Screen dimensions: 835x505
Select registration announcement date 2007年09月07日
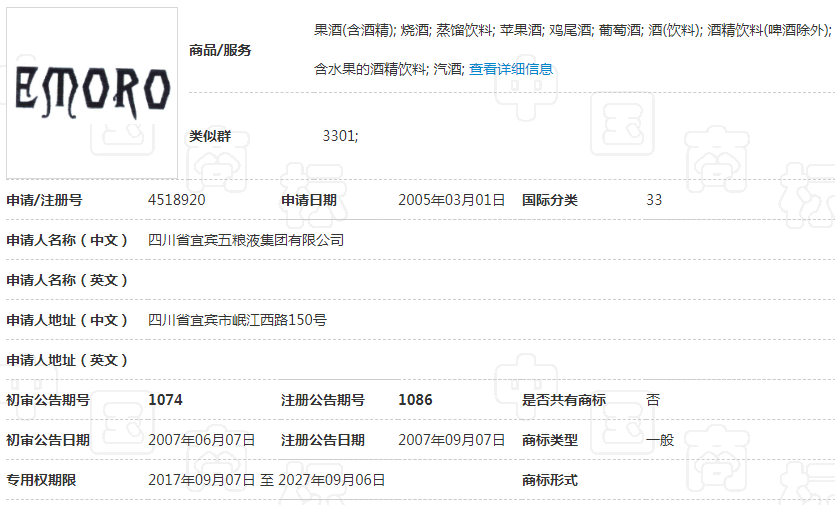point(452,440)
